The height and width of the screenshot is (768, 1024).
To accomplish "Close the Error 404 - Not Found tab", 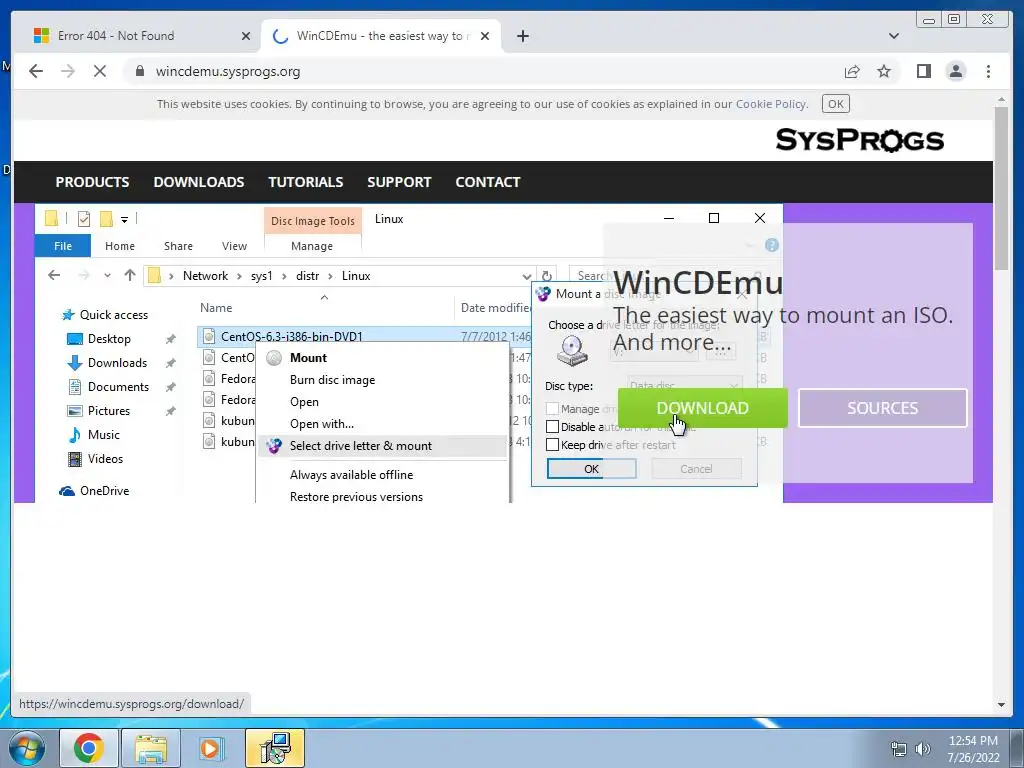I will pyautogui.click(x=246, y=36).
